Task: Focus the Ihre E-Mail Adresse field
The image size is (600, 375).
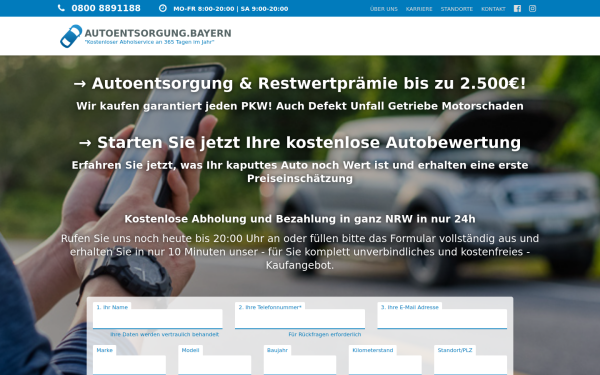Action: (442, 319)
